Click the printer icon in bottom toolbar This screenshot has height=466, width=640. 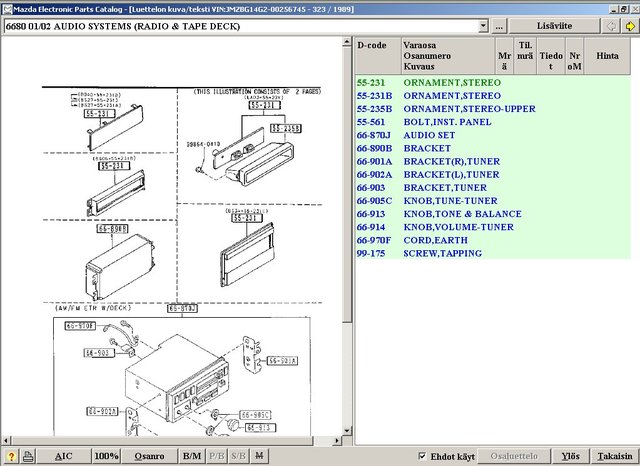pos(28,456)
